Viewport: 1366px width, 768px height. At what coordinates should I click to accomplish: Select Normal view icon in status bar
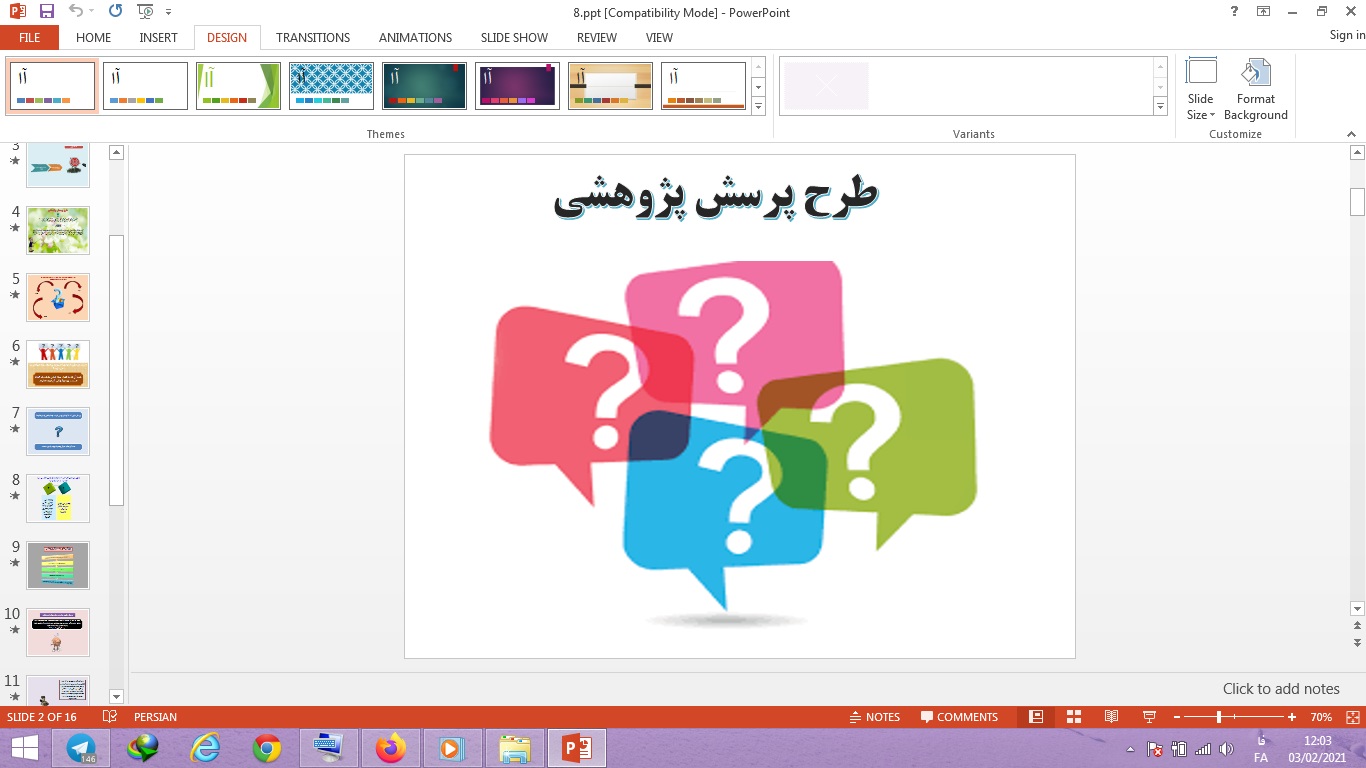pyautogui.click(x=1037, y=716)
